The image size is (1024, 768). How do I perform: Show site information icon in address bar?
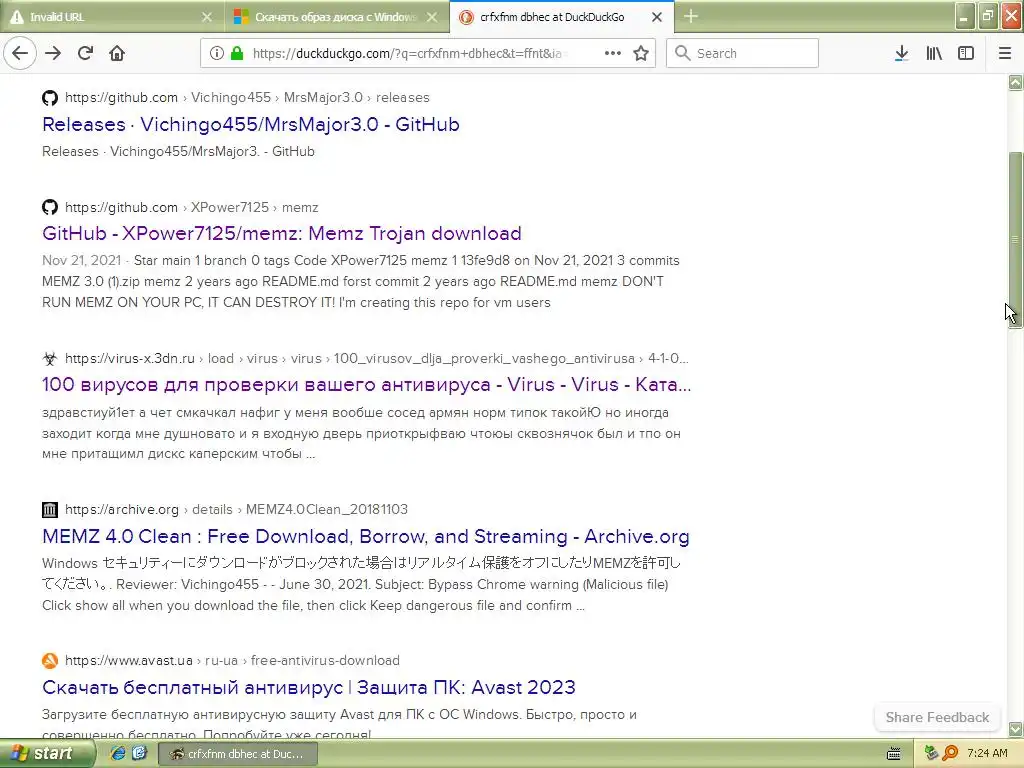pyautogui.click(x=217, y=53)
